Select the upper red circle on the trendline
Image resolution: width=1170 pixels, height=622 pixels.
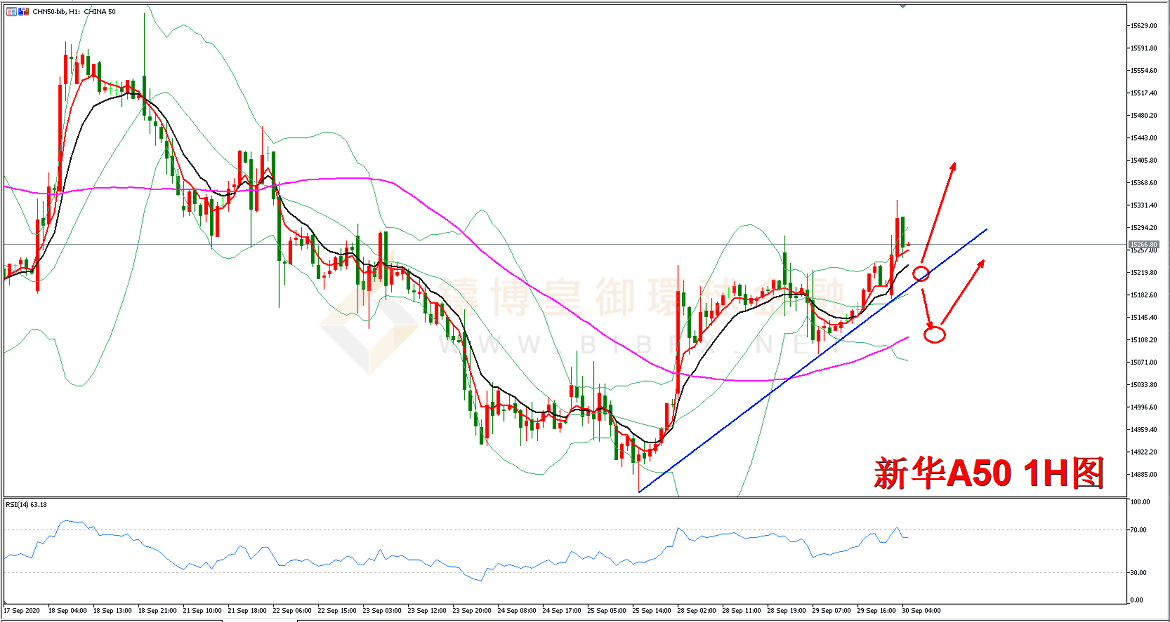click(x=922, y=273)
